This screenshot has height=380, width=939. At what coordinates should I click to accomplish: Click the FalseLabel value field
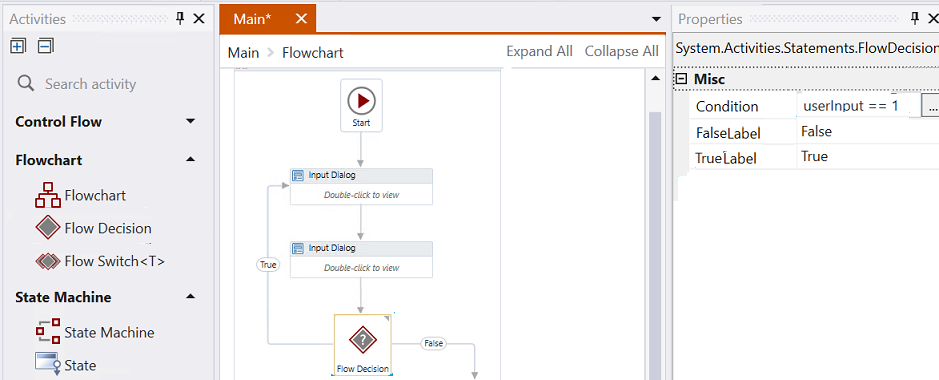(x=868, y=132)
